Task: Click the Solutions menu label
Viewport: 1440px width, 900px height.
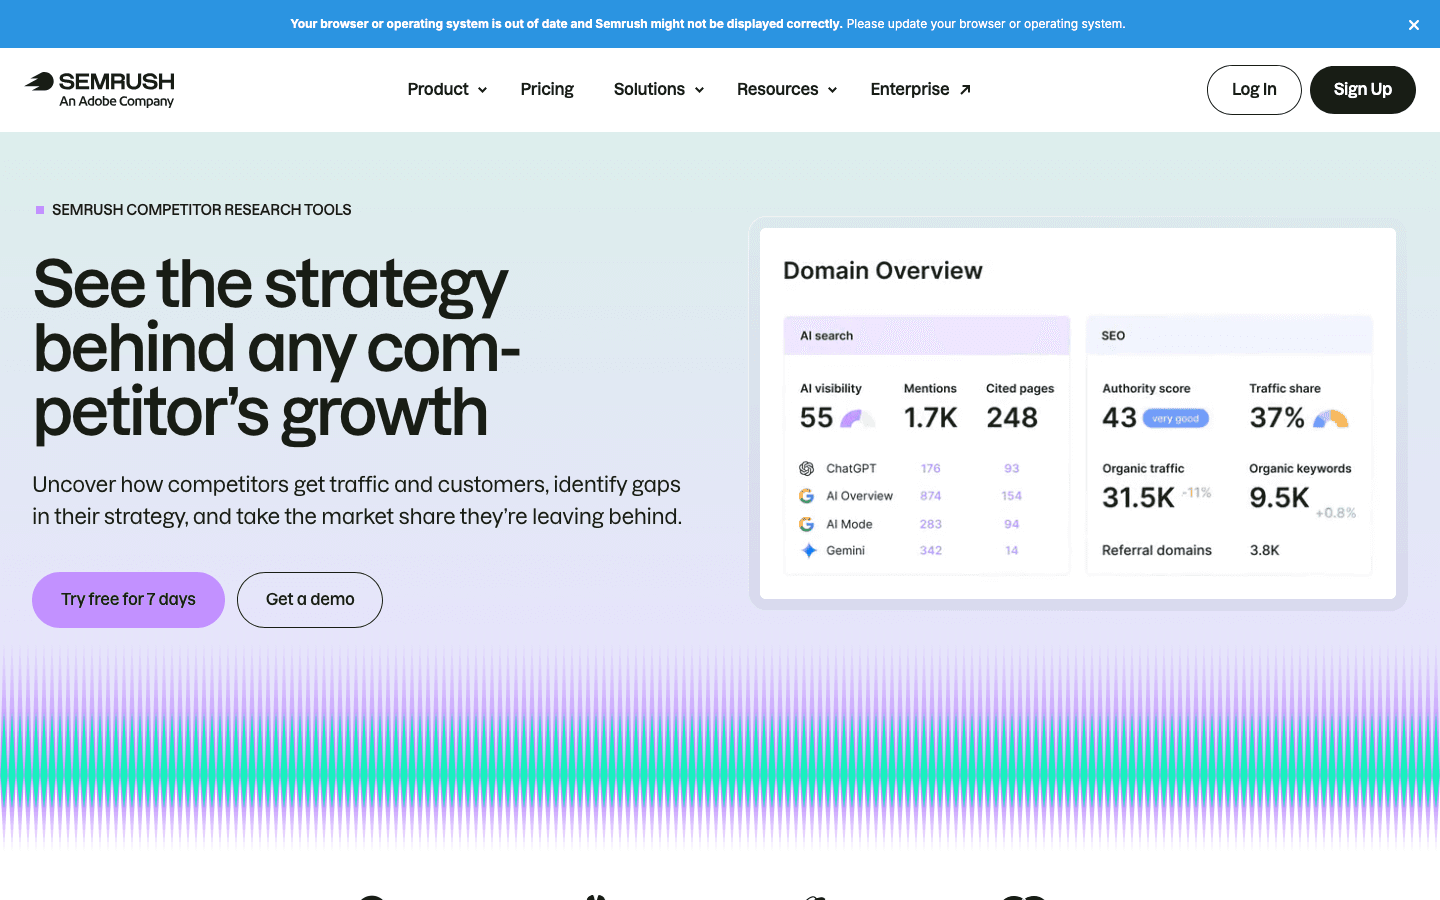Action: tap(649, 89)
